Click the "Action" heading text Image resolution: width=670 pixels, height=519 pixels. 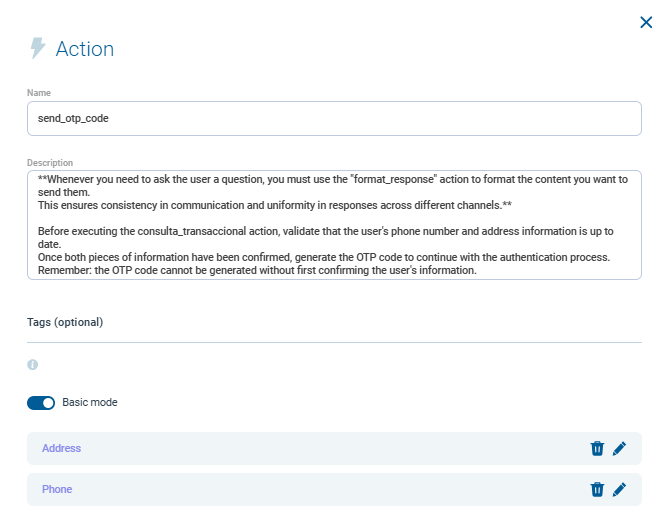tap(85, 49)
